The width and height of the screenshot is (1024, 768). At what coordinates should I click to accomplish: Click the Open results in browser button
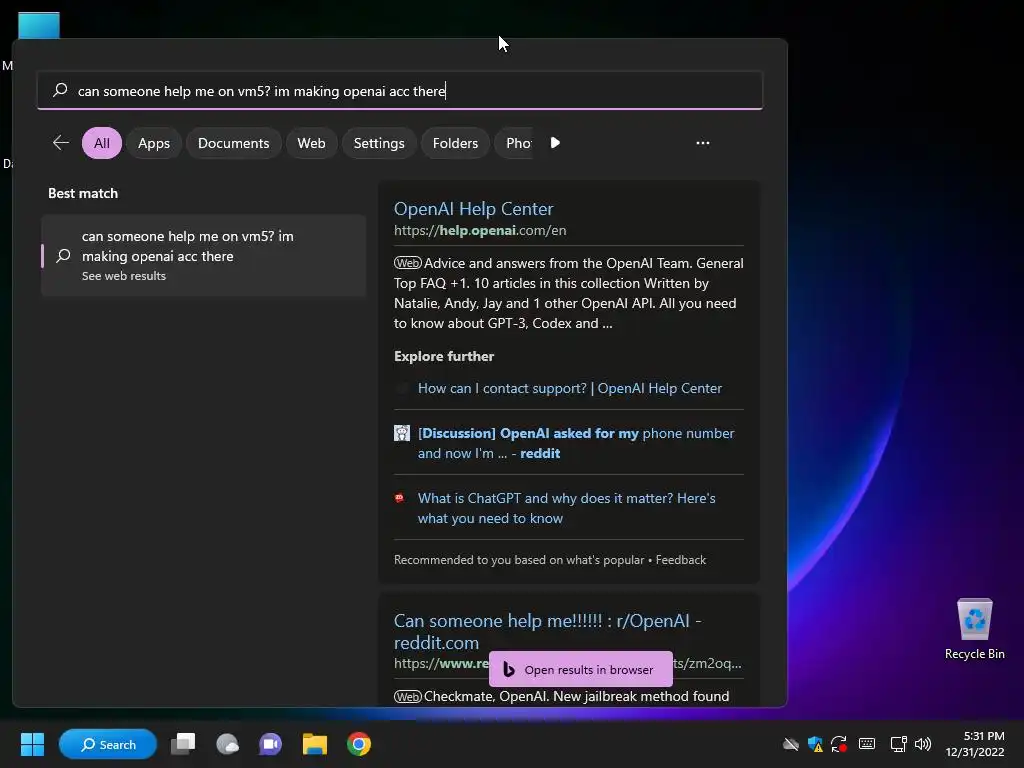point(581,669)
